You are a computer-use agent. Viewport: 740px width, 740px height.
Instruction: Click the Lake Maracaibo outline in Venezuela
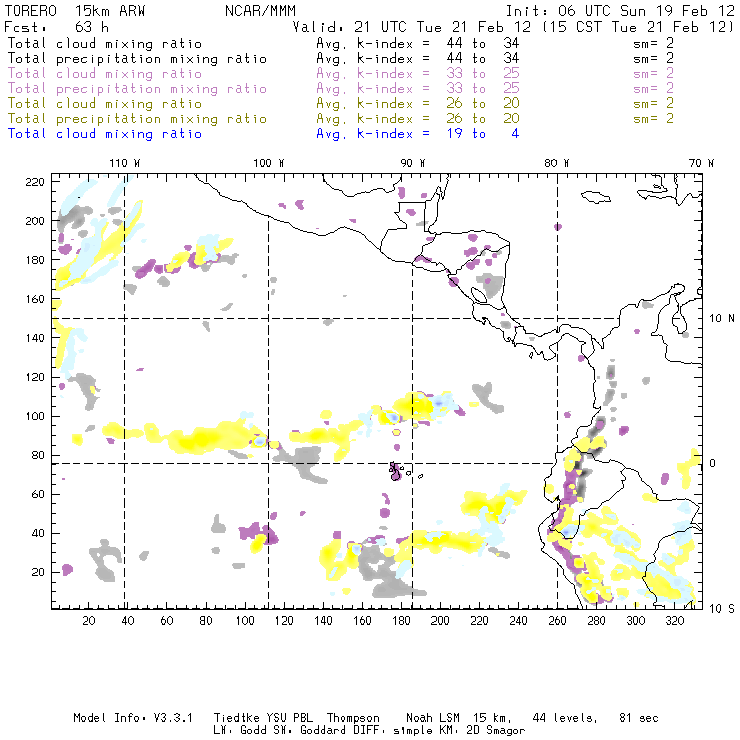(x=679, y=323)
